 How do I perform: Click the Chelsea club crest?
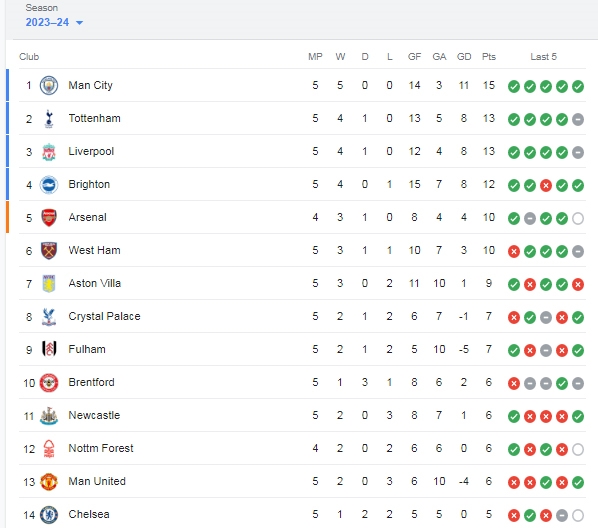[49, 515]
